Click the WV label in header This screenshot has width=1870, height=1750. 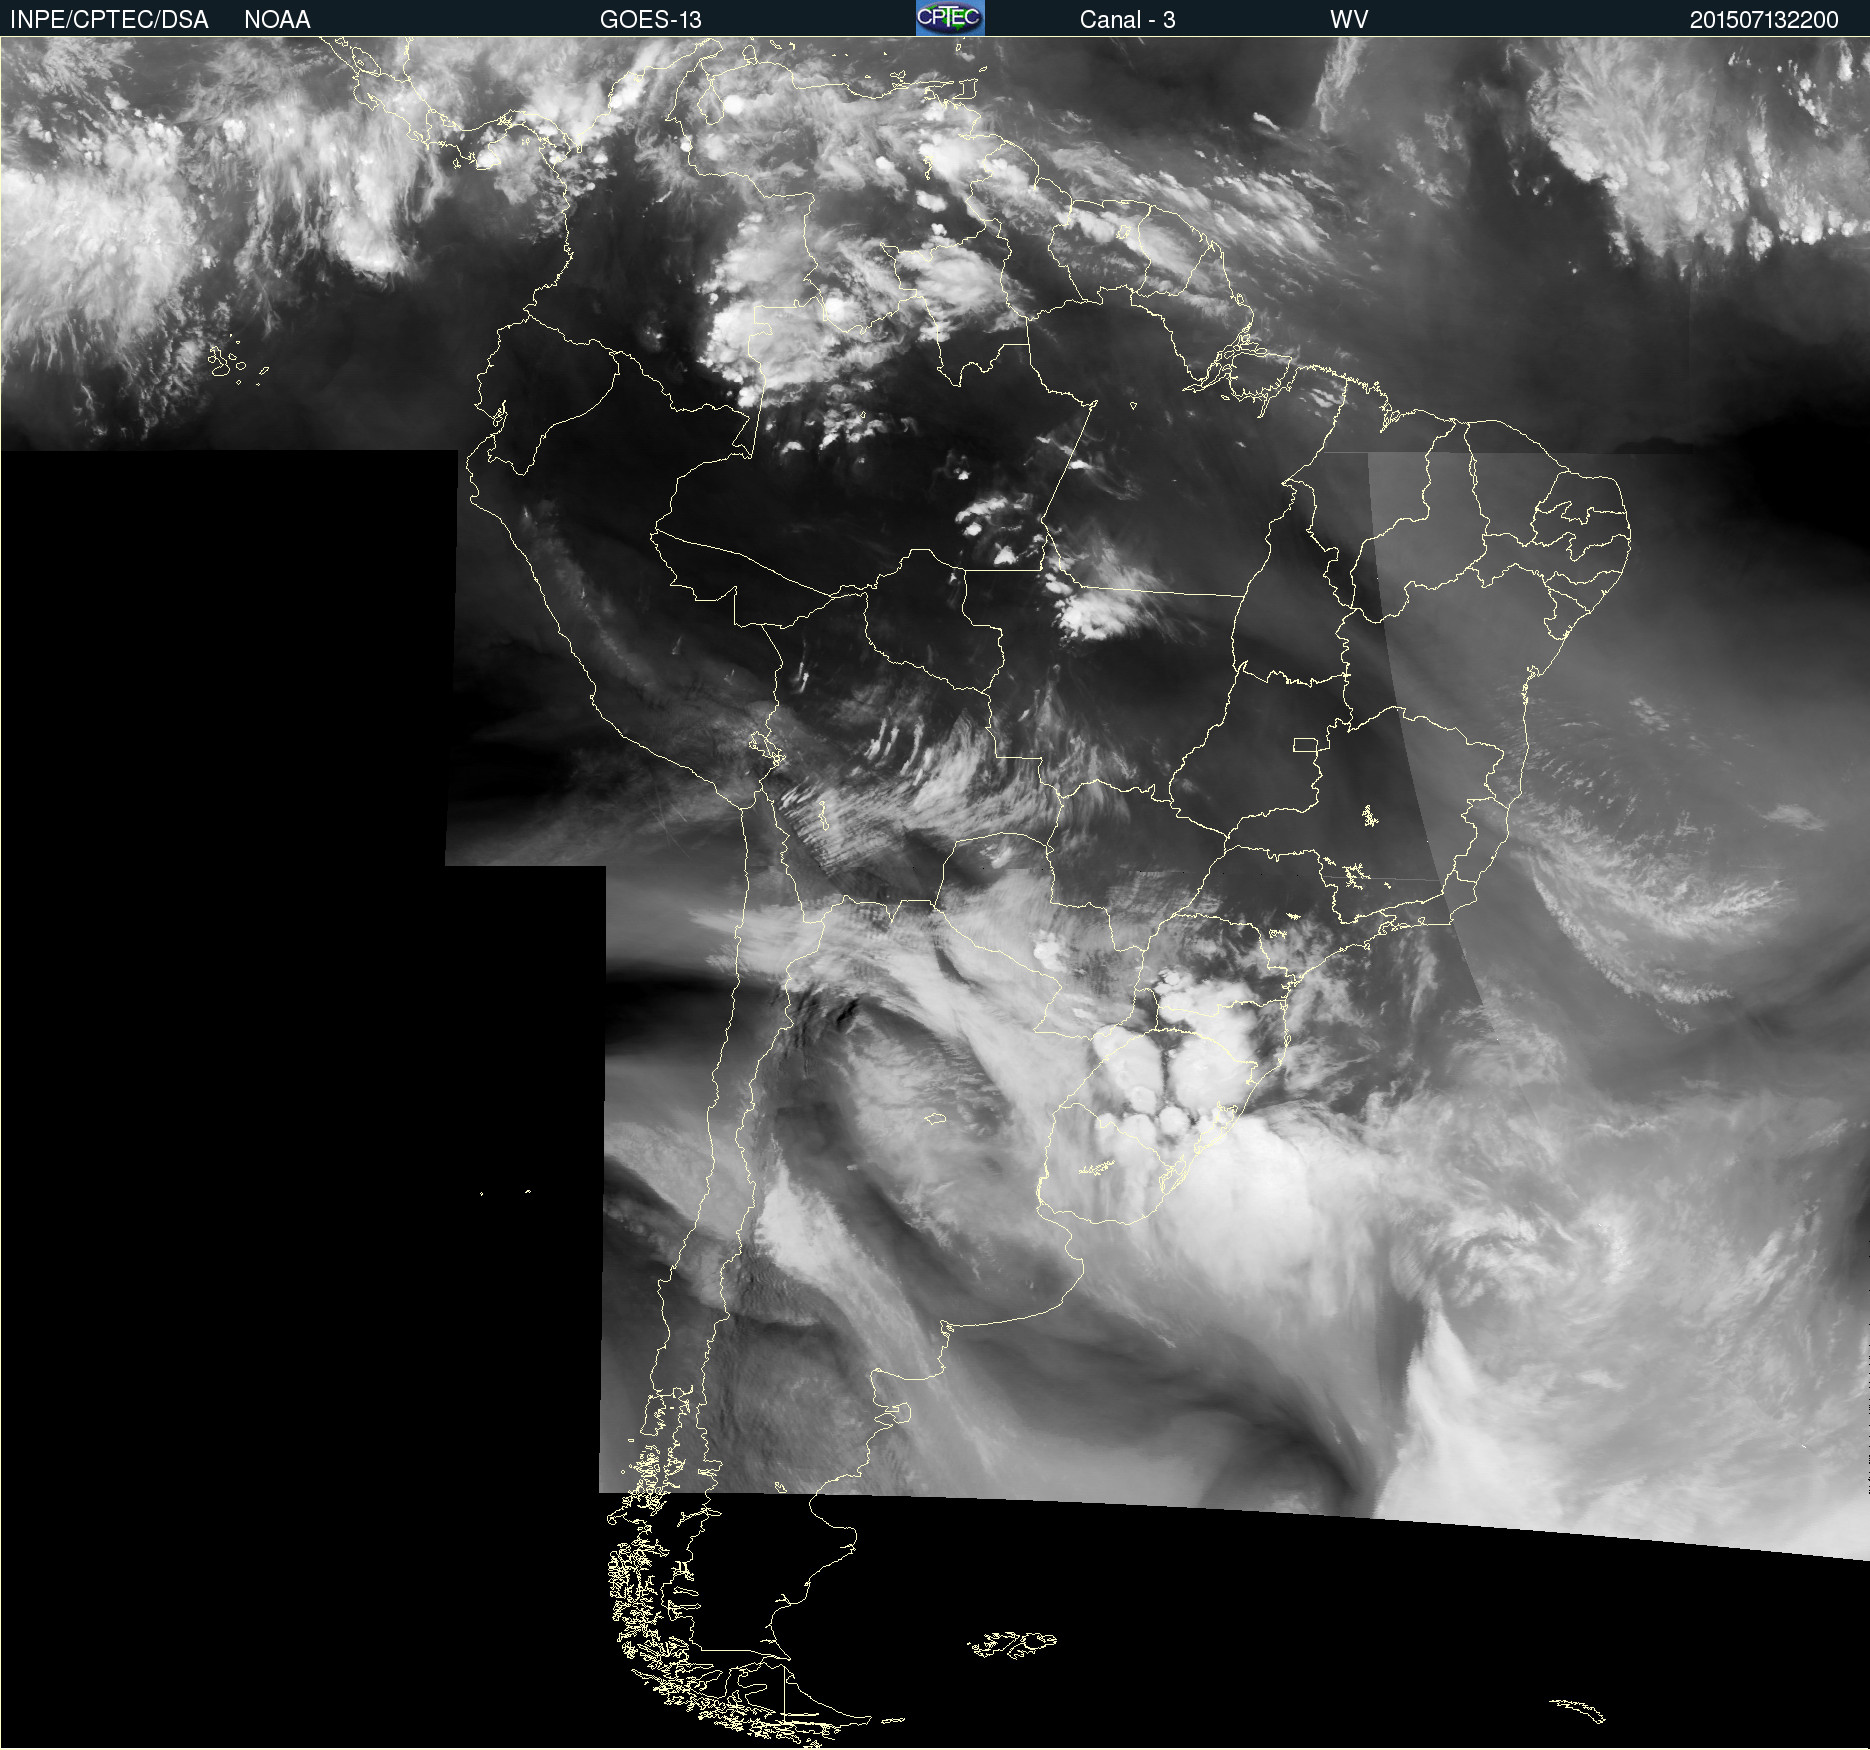click(x=1349, y=20)
